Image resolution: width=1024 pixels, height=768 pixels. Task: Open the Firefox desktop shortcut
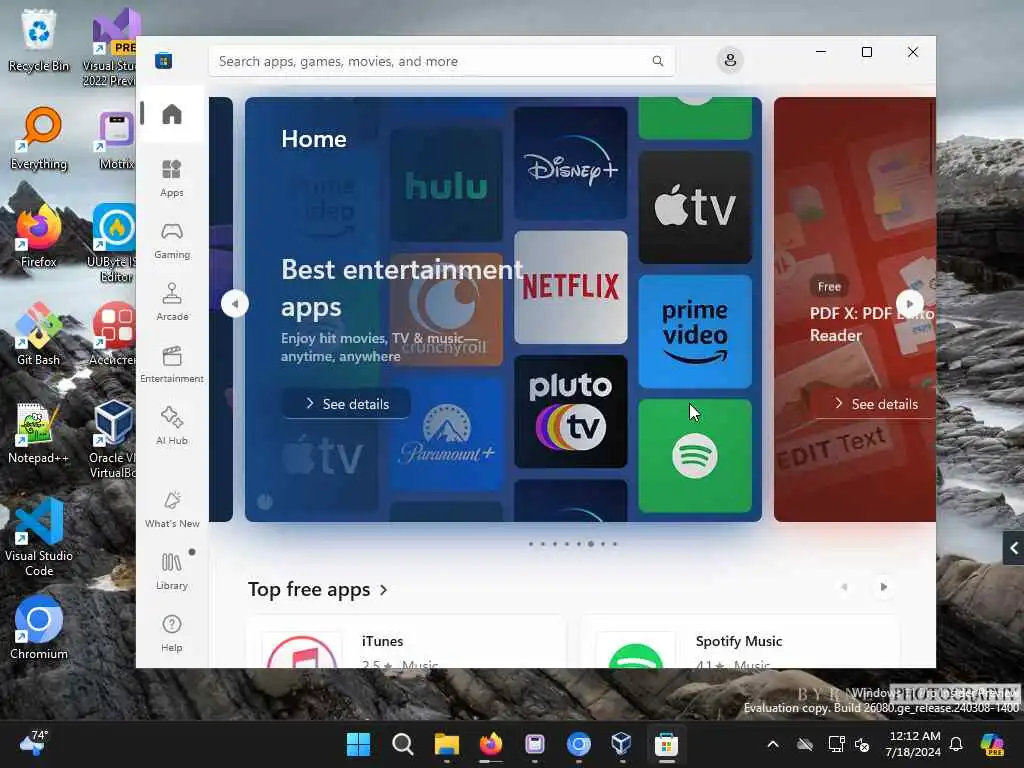coord(39,236)
